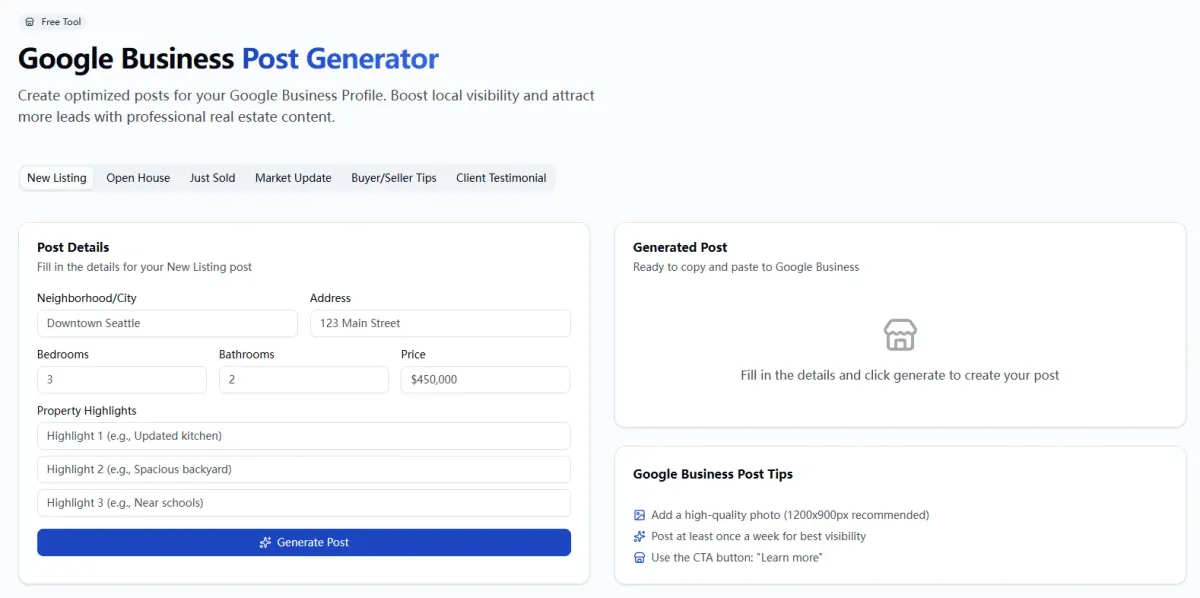Click the Bathrooms number field
The height and width of the screenshot is (598, 1200).
click(x=304, y=380)
